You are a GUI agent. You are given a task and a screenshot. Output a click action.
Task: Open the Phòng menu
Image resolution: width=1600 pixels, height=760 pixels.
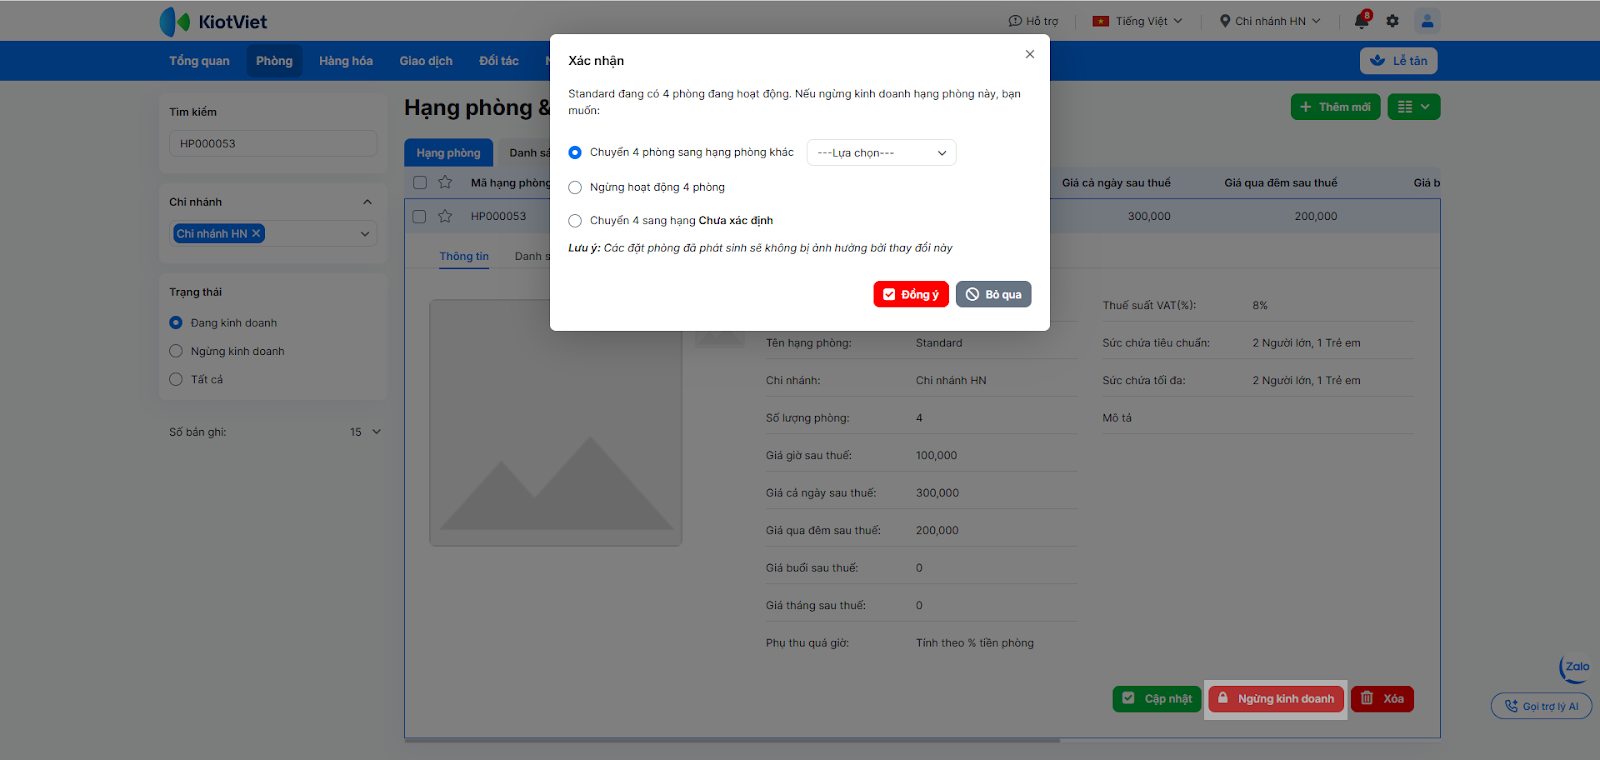pyautogui.click(x=274, y=61)
